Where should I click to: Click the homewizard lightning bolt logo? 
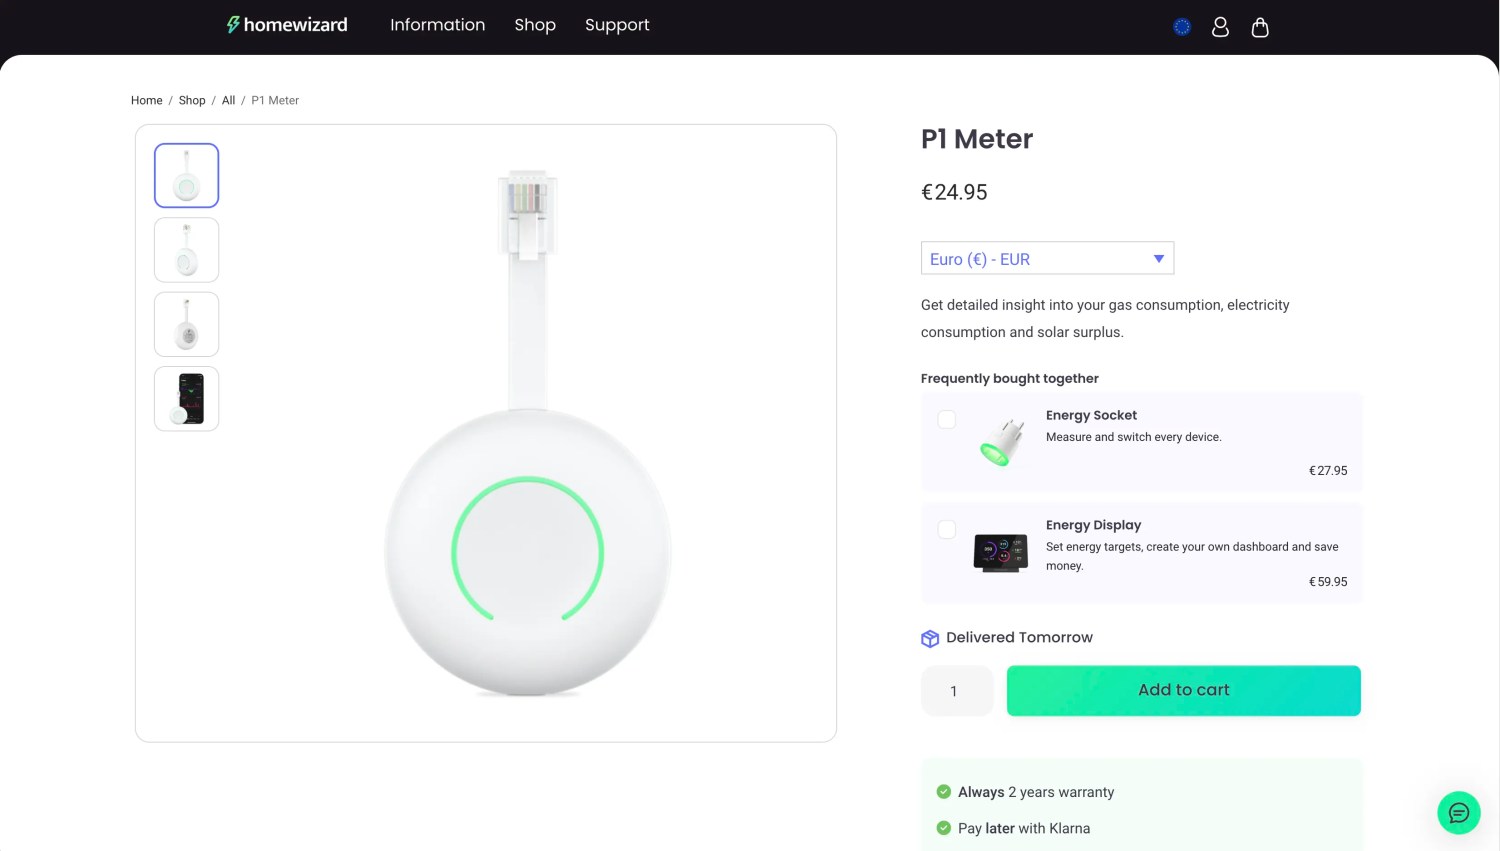pos(233,24)
